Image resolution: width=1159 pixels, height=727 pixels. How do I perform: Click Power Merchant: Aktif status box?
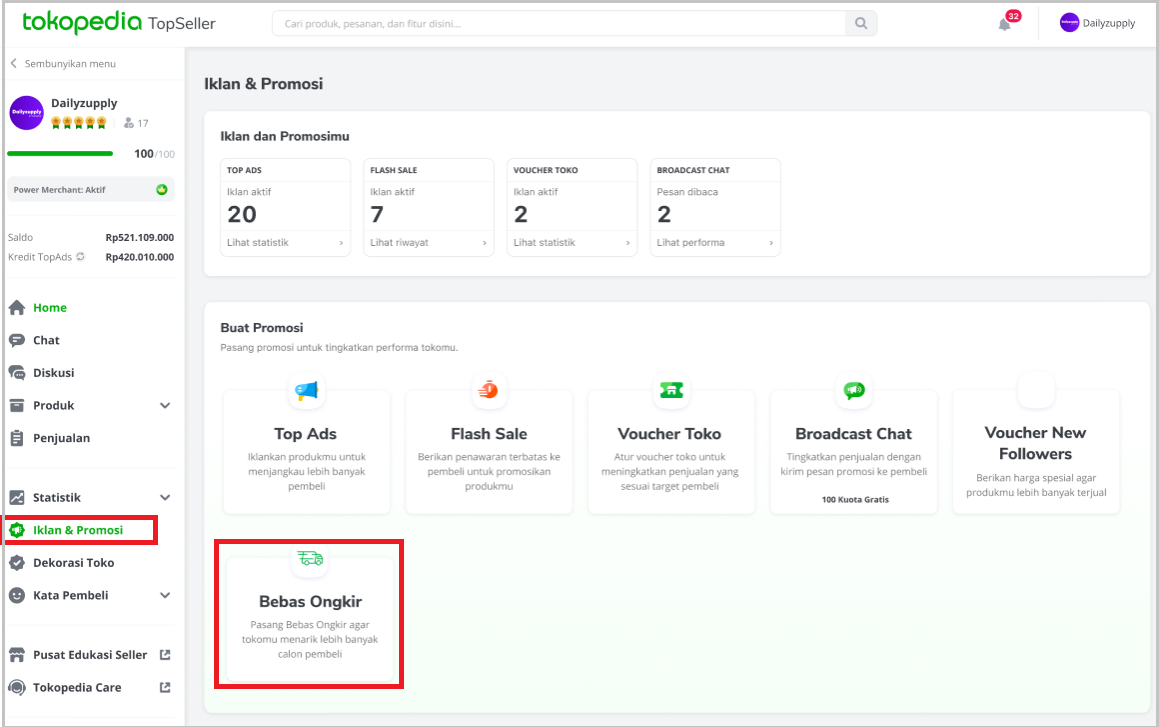pyautogui.click(x=91, y=190)
